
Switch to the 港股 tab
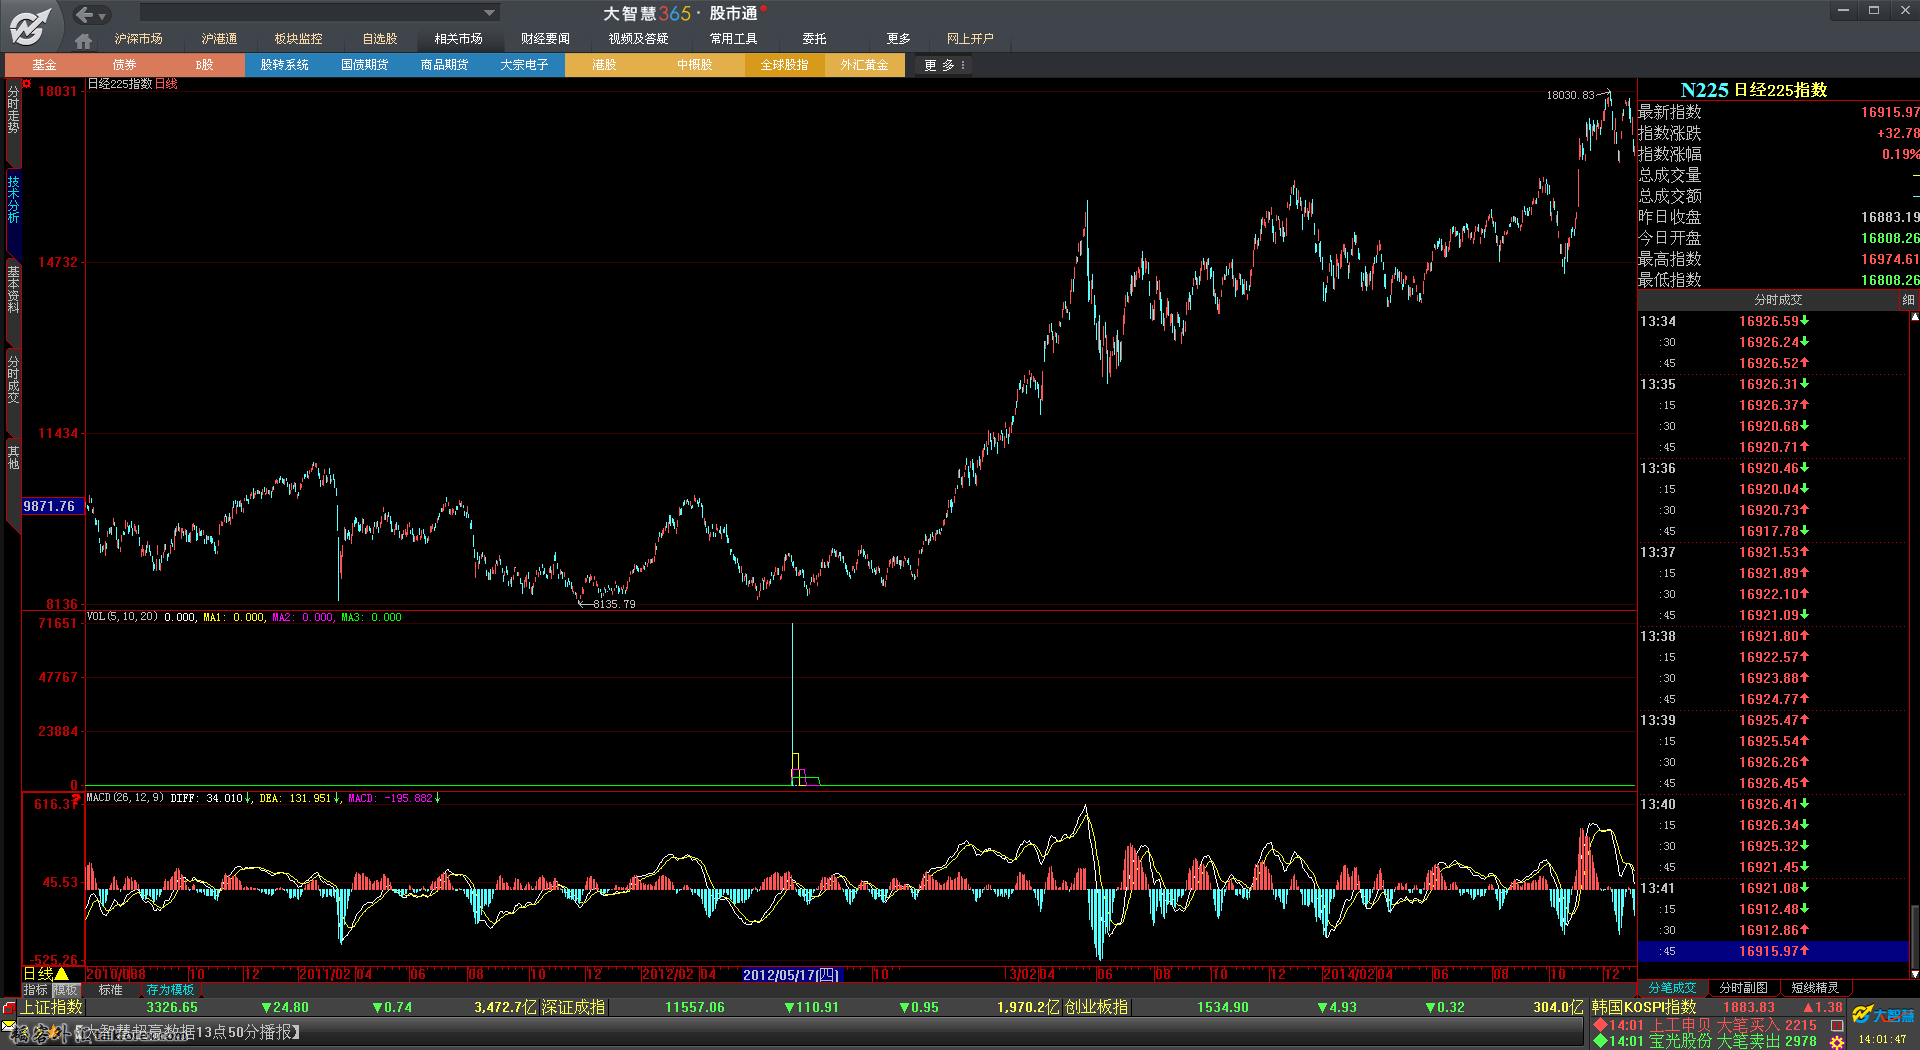pos(605,65)
